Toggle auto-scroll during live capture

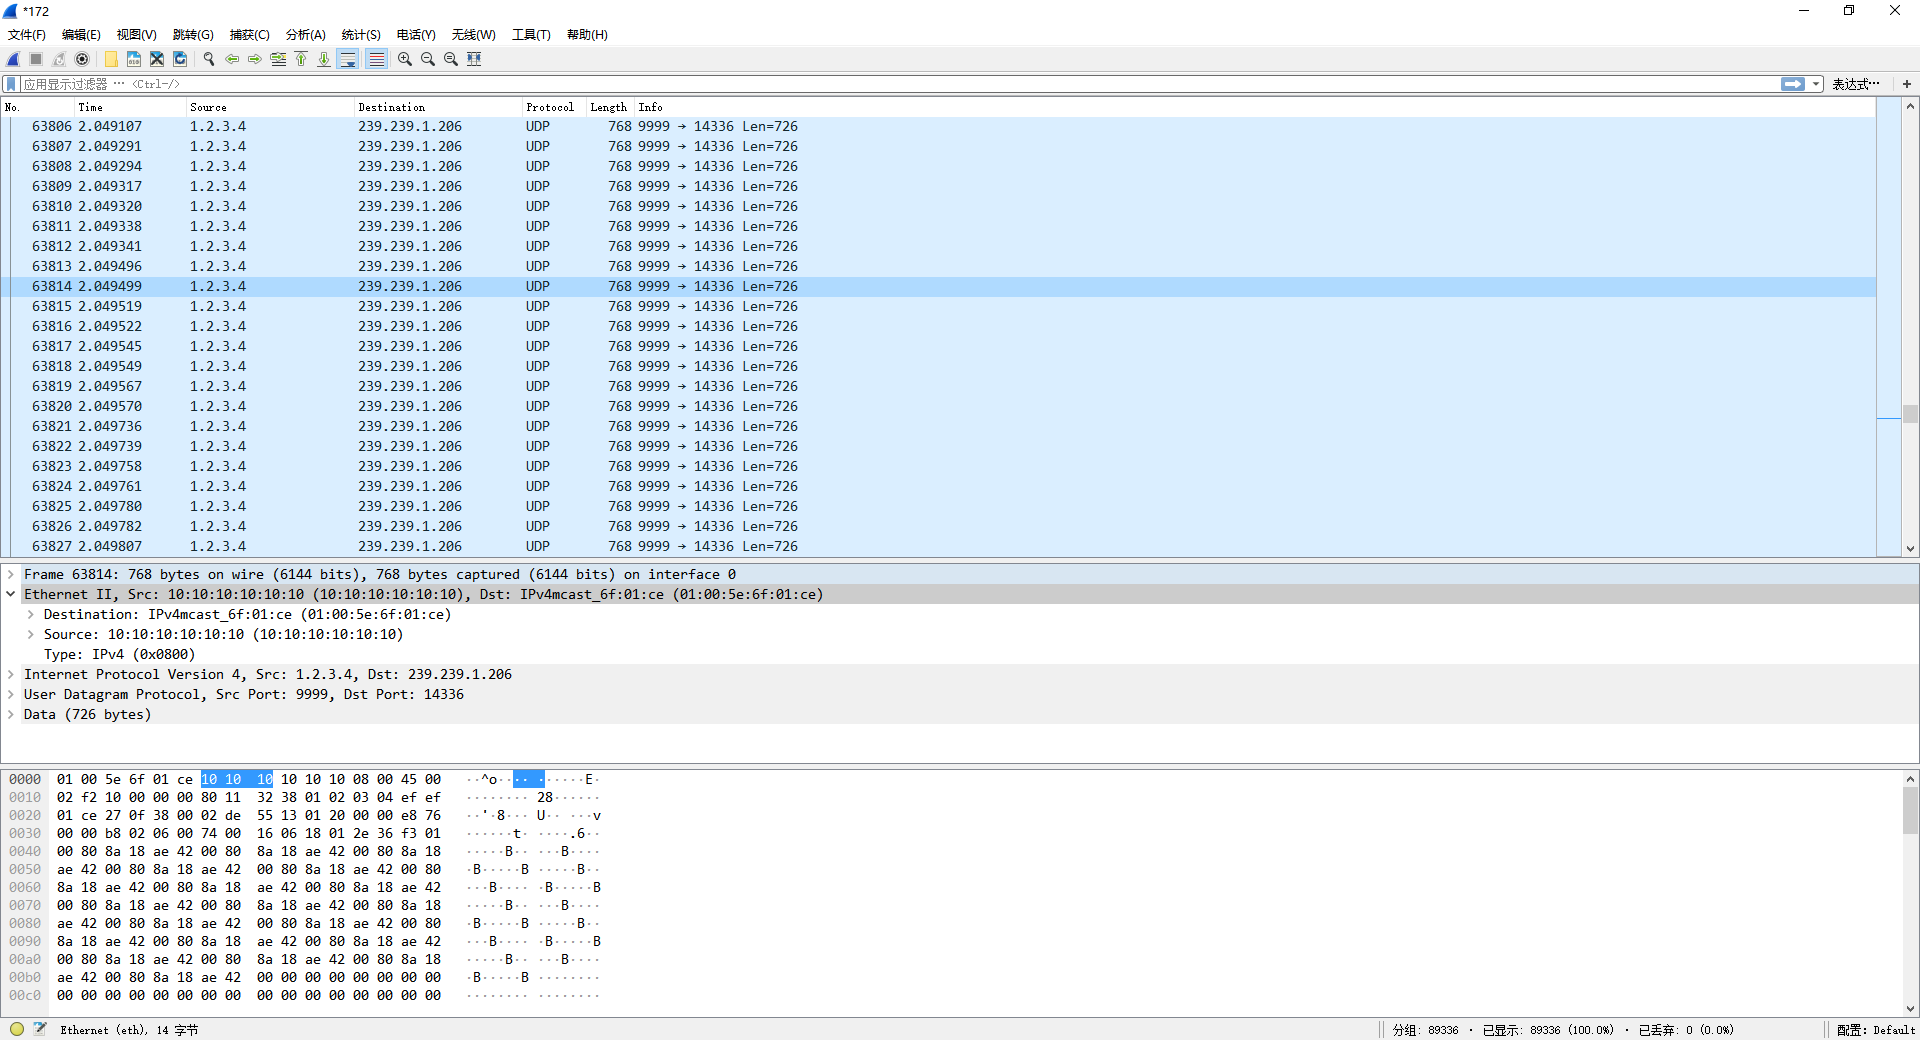(x=348, y=59)
